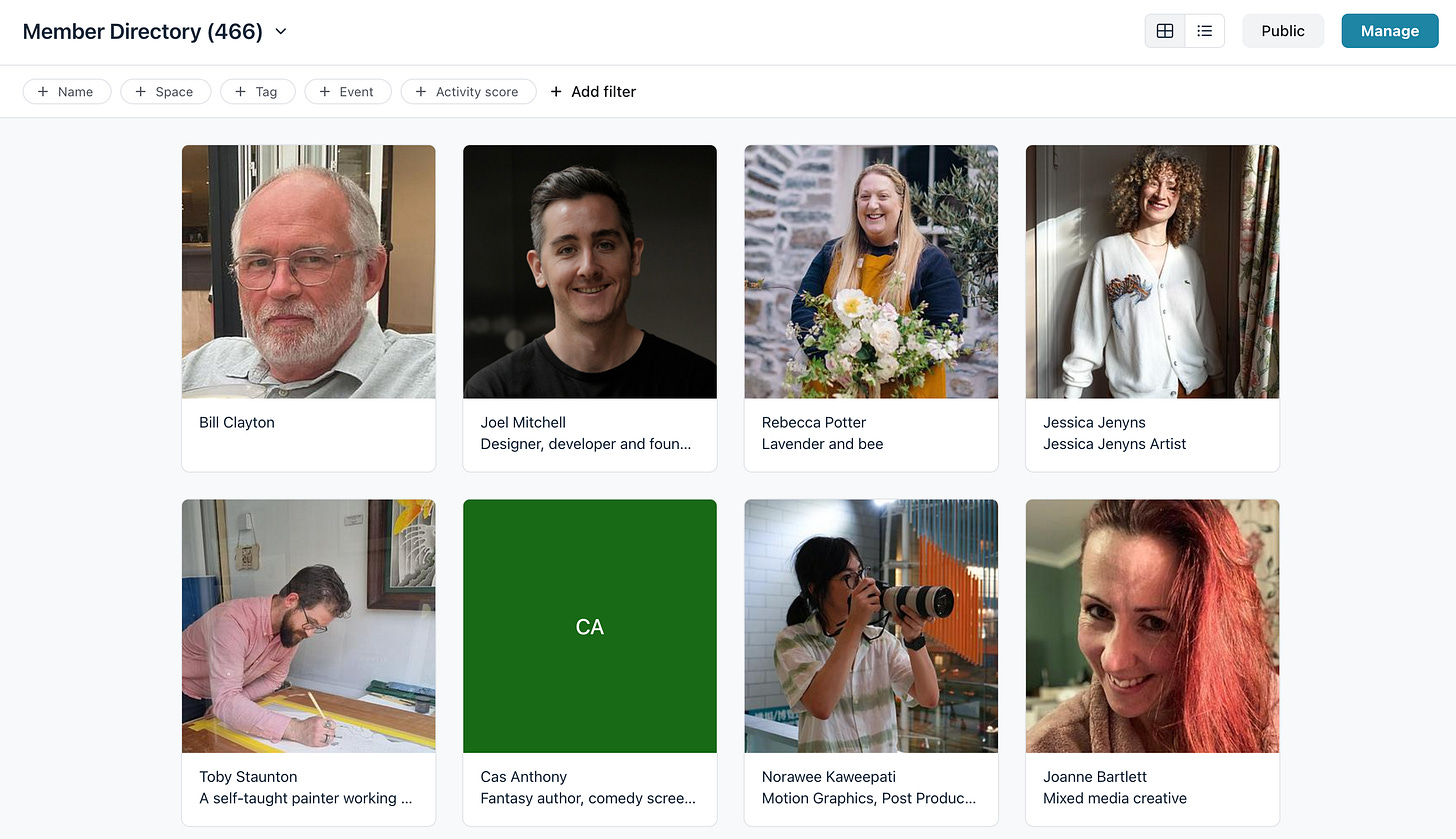
Task: Open Bill Clayton's profile photo
Action: point(309,272)
